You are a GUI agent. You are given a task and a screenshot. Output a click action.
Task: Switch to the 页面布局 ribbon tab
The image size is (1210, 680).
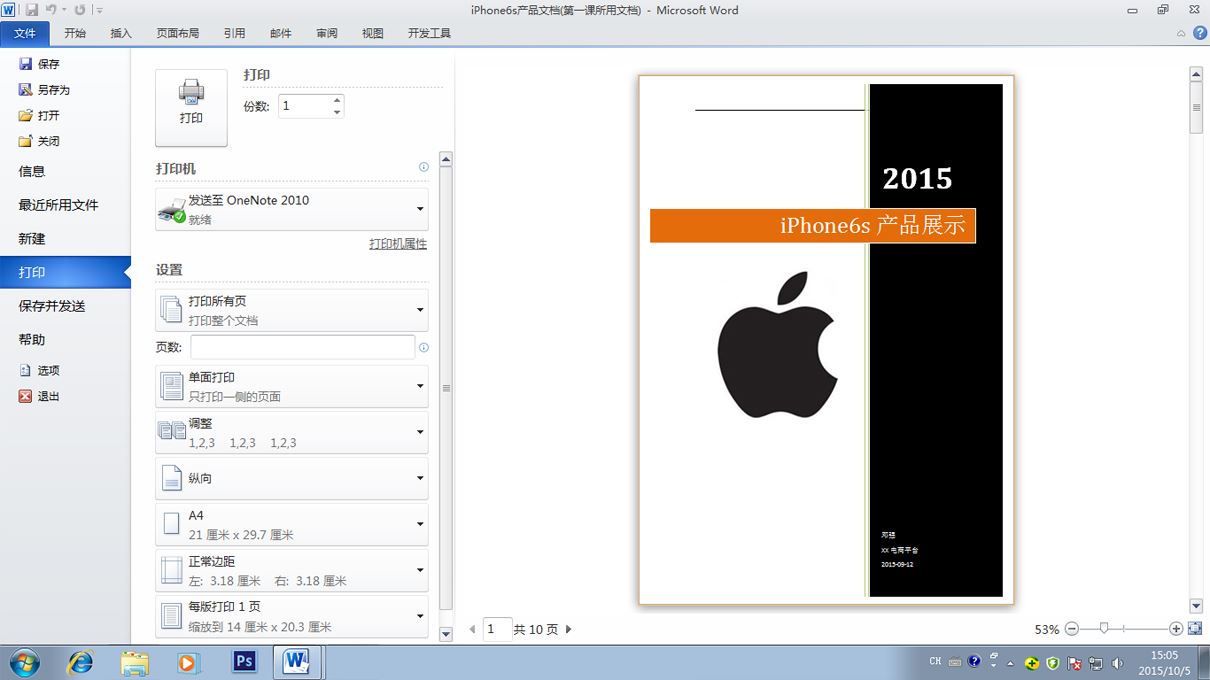(x=178, y=33)
